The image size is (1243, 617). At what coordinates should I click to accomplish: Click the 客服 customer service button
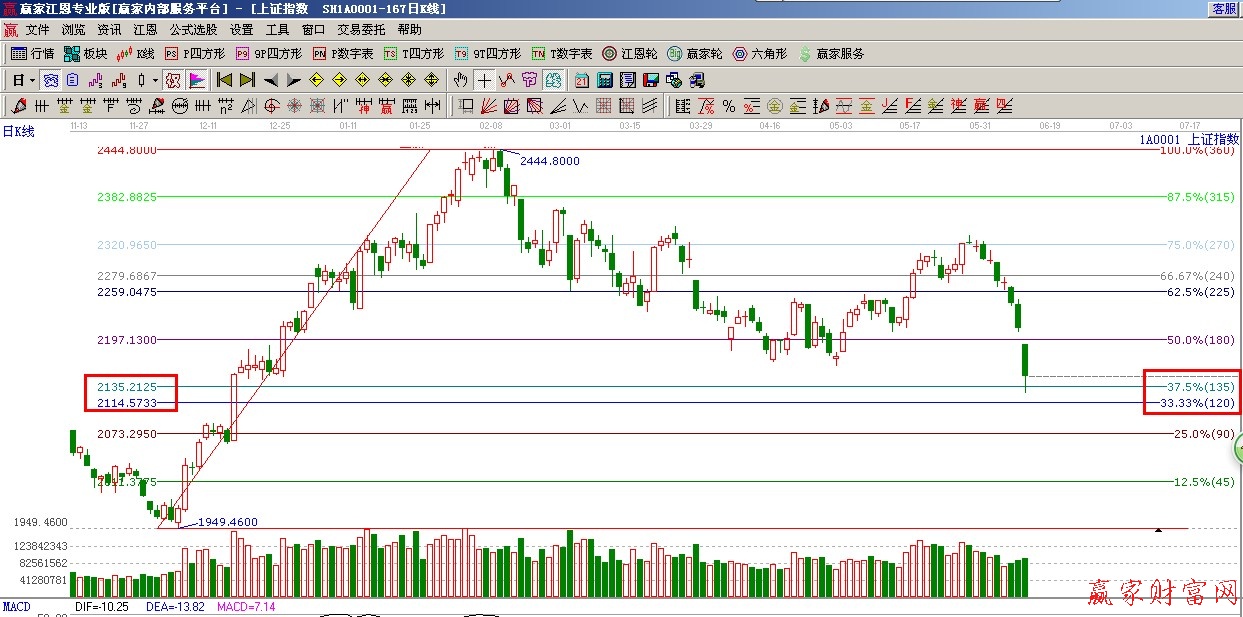coord(1224,8)
